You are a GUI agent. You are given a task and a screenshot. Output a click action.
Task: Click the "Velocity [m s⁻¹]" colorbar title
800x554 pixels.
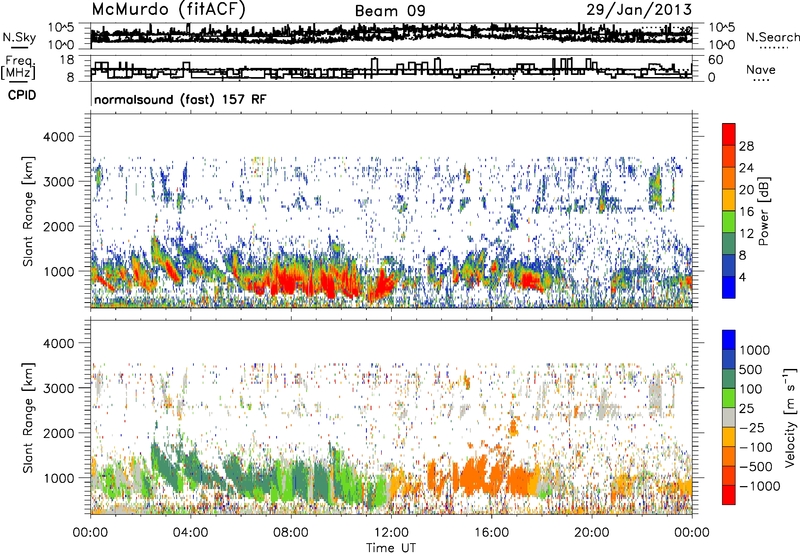click(790, 417)
